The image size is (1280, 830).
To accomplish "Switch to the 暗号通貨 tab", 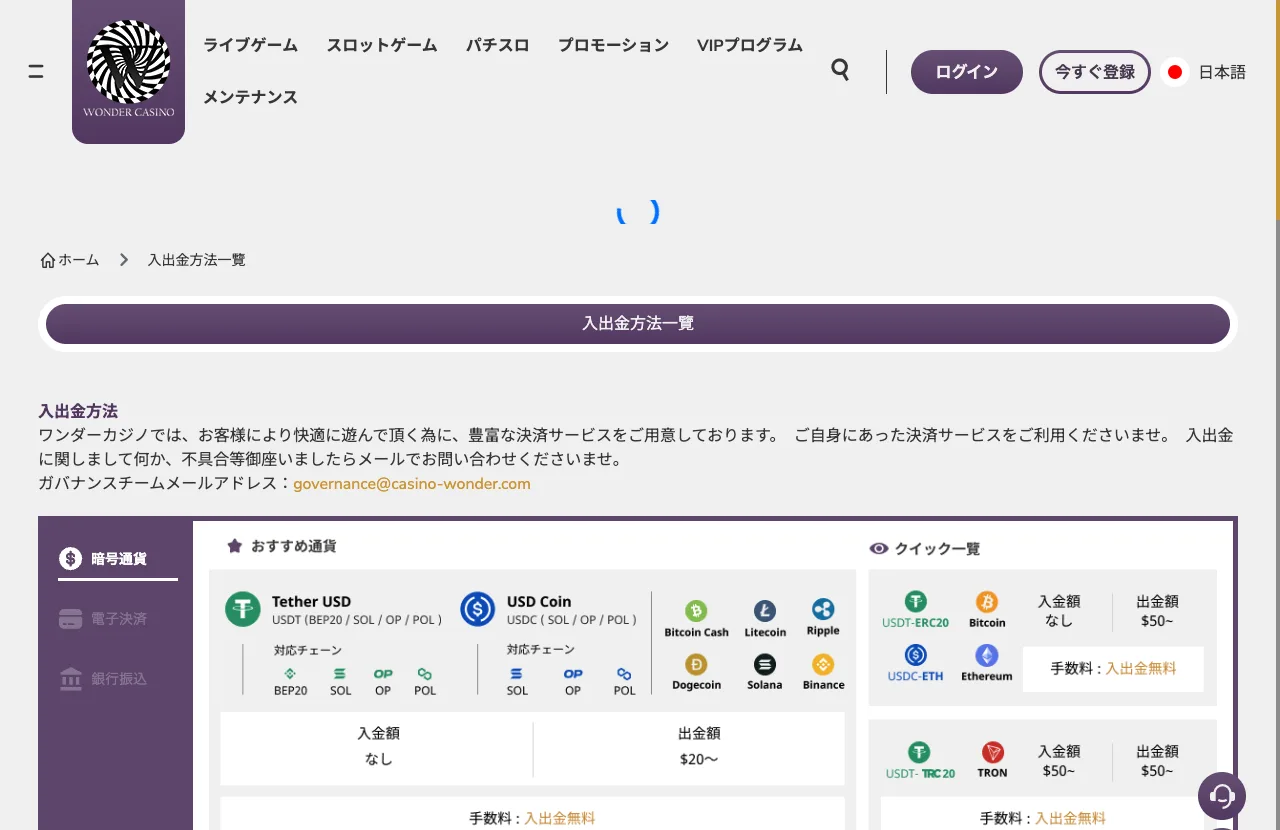I will 118,559.
